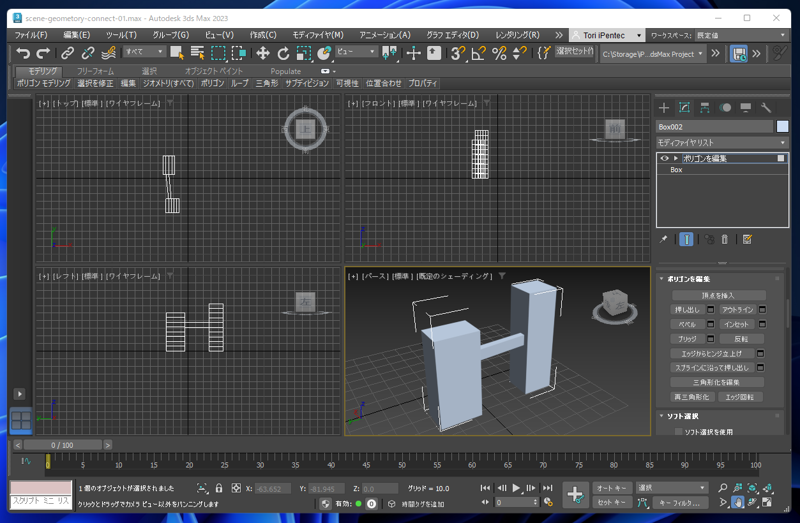Open the project path dropdown
800x523 pixels.
(x=653, y=54)
